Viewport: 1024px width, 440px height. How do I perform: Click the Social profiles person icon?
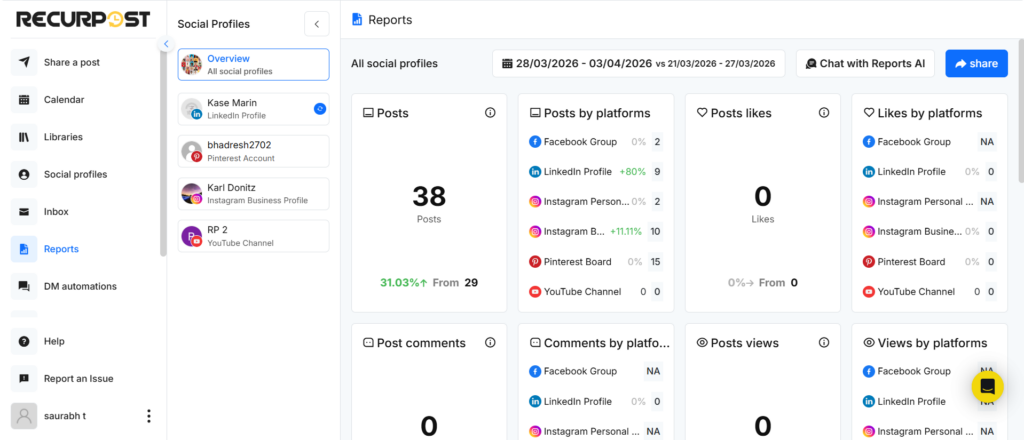[x=24, y=174]
